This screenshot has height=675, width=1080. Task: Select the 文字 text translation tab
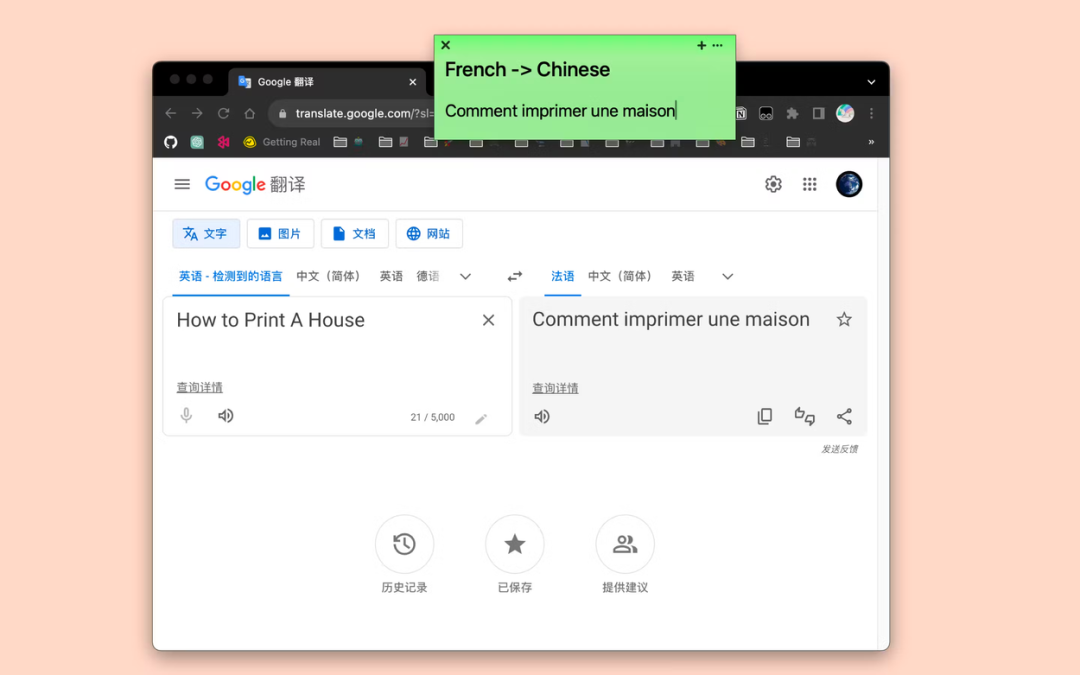coord(206,233)
